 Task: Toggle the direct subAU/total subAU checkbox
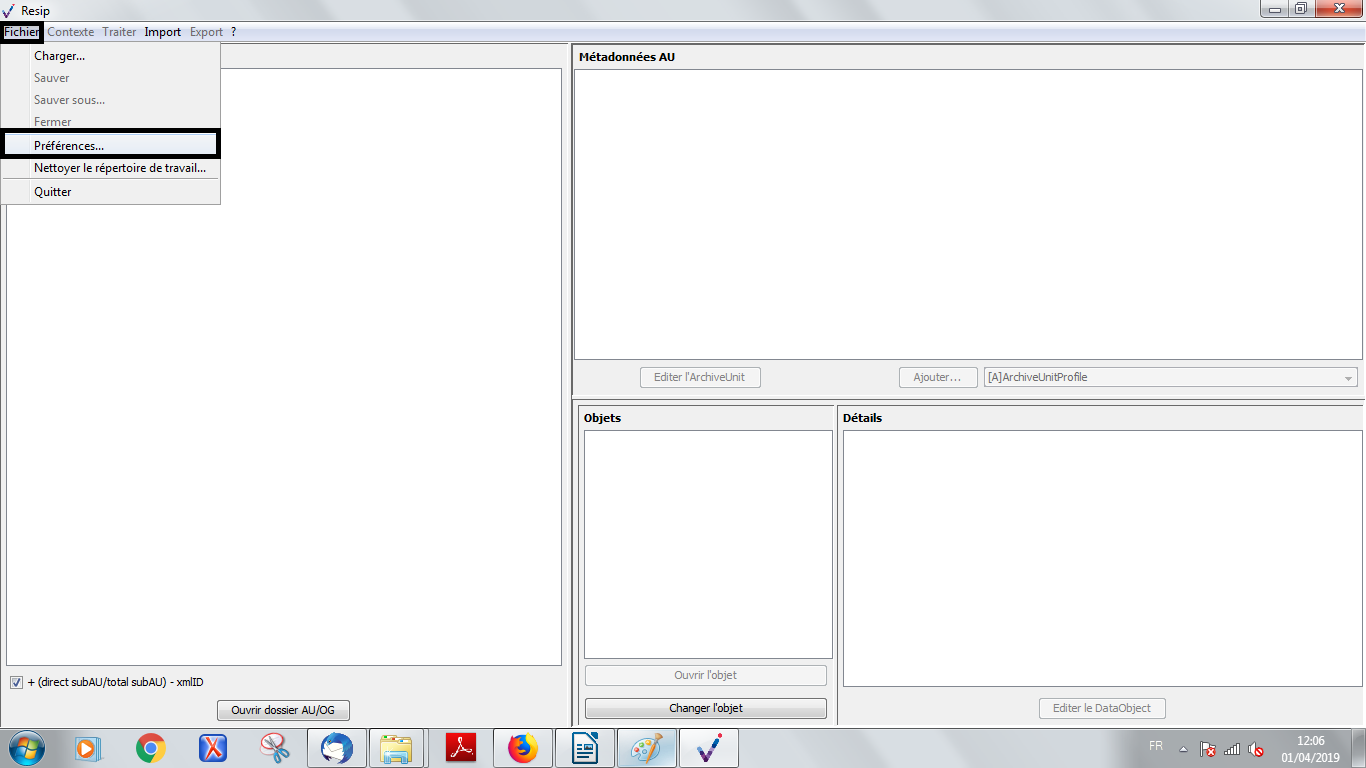tap(16, 683)
